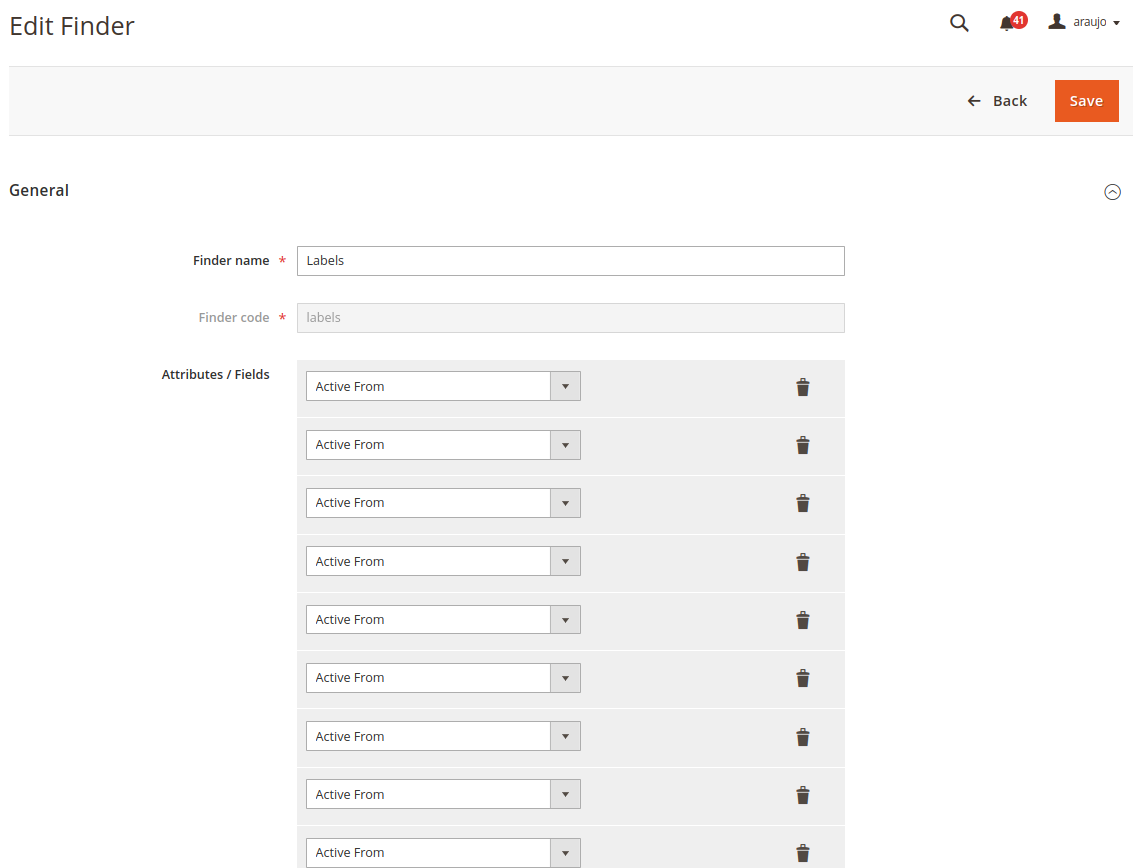The width and height of the screenshot is (1146, 868).
Task: Open the search magnifier icon
Action: 959,23
